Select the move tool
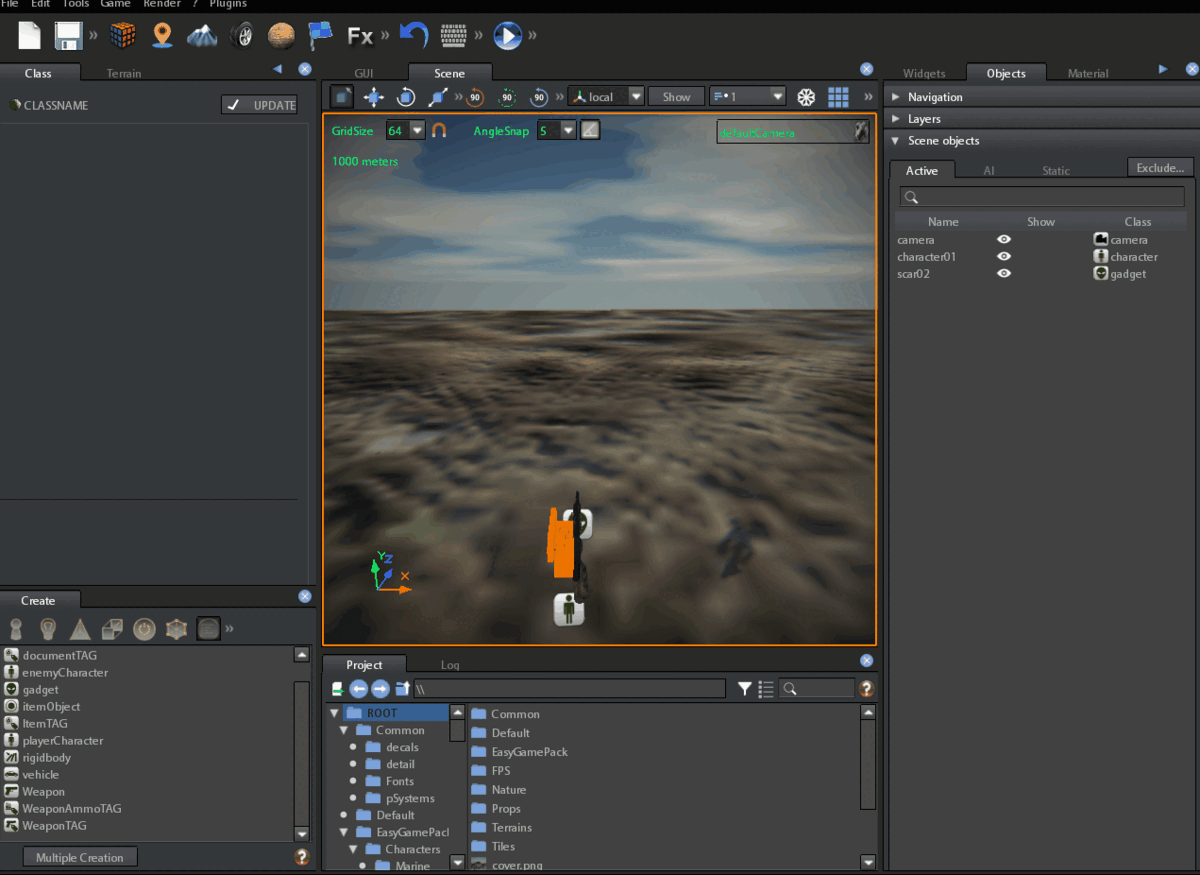The image size is (1200, 875). tap(374, 97)
